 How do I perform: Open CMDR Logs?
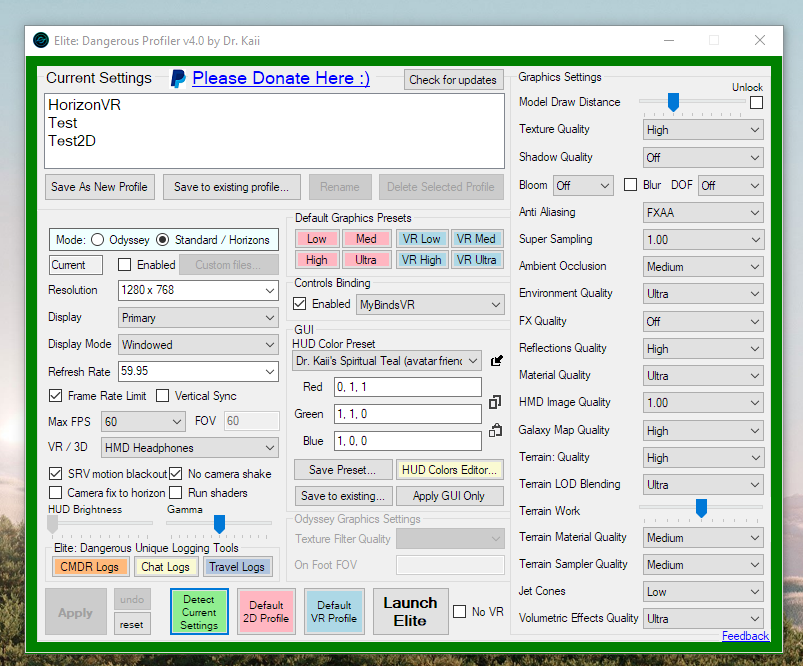[90, 567]
